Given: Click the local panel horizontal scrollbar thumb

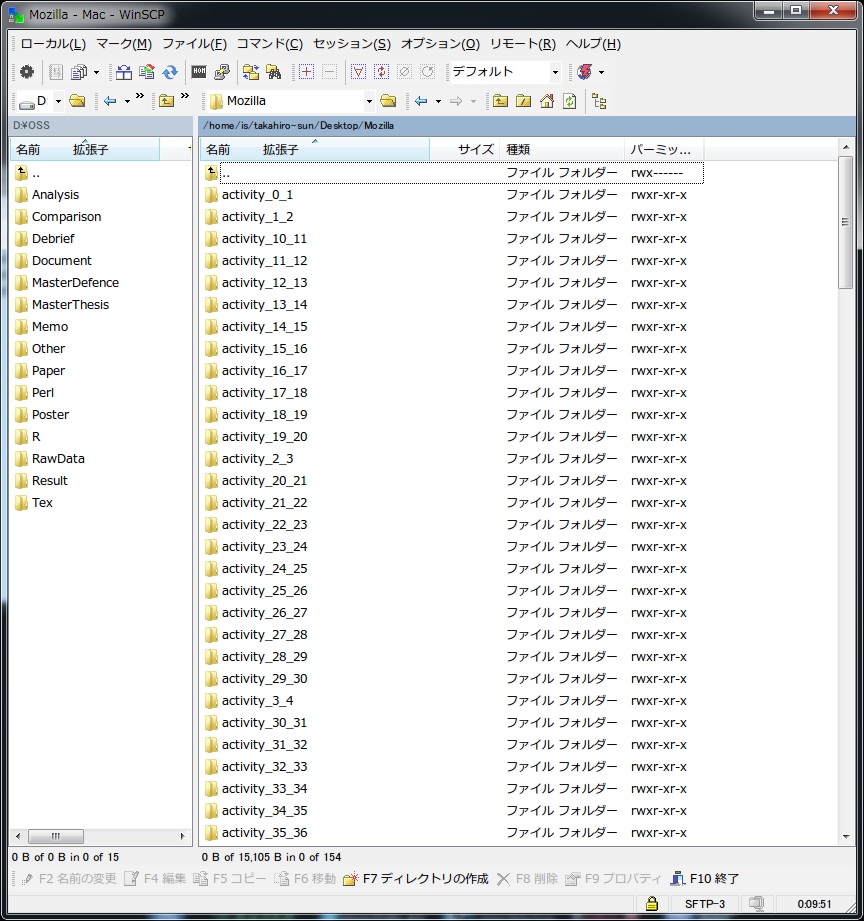Looking at the screenshot, I should coord(56,836).
